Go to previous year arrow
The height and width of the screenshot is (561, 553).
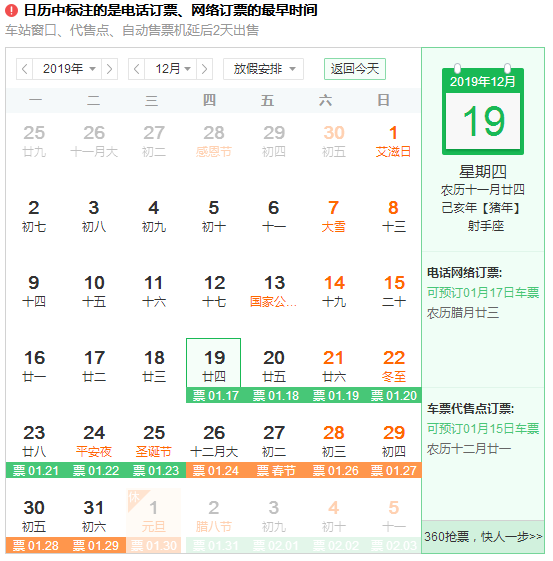coord(25,69)
